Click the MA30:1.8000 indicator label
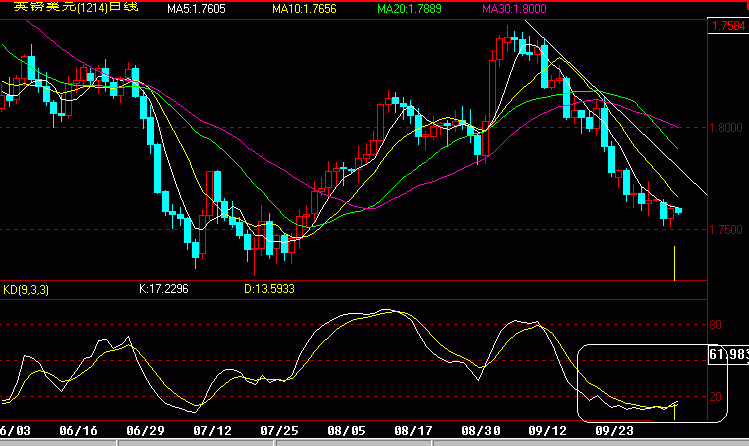Screen dimensions: 749x446 coord(514,9)
